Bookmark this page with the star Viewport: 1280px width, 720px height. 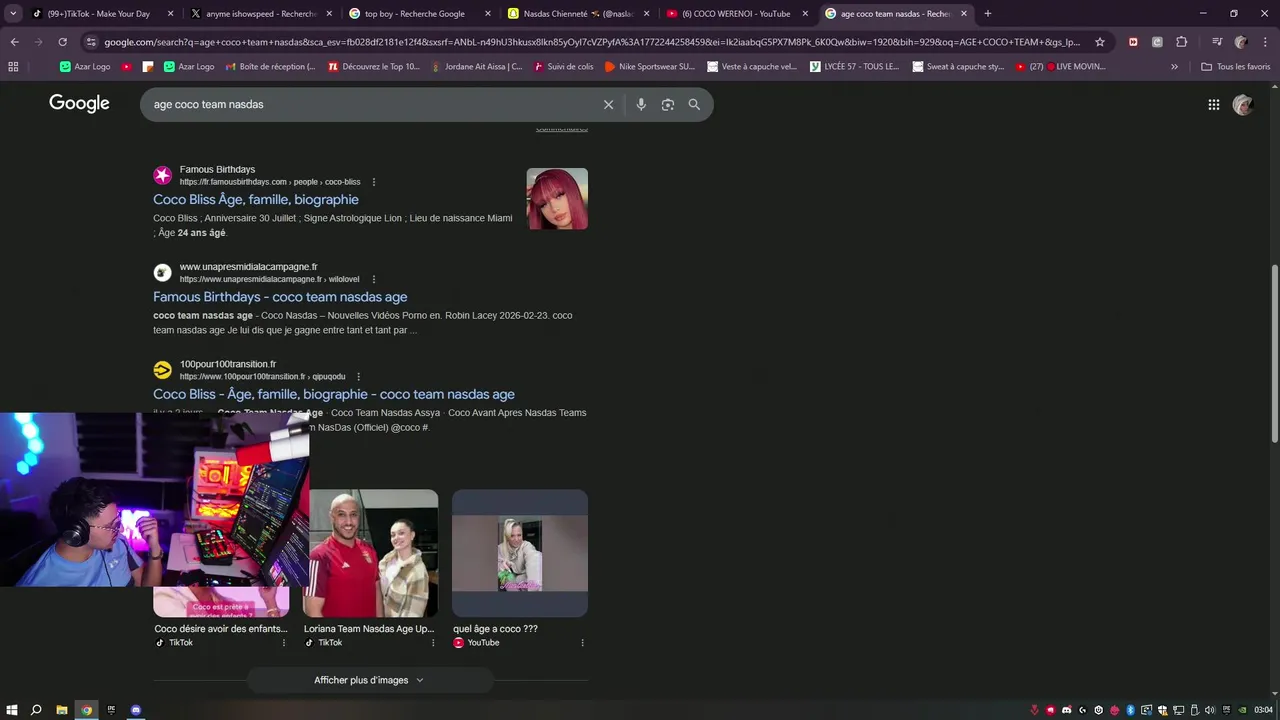coord(1100,42)
